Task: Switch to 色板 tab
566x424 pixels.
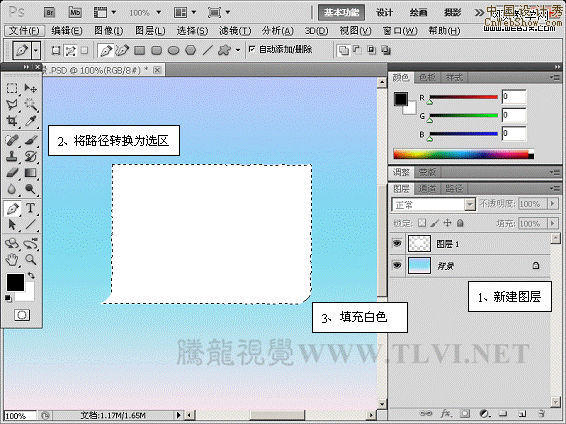Action: click(427, 77)
